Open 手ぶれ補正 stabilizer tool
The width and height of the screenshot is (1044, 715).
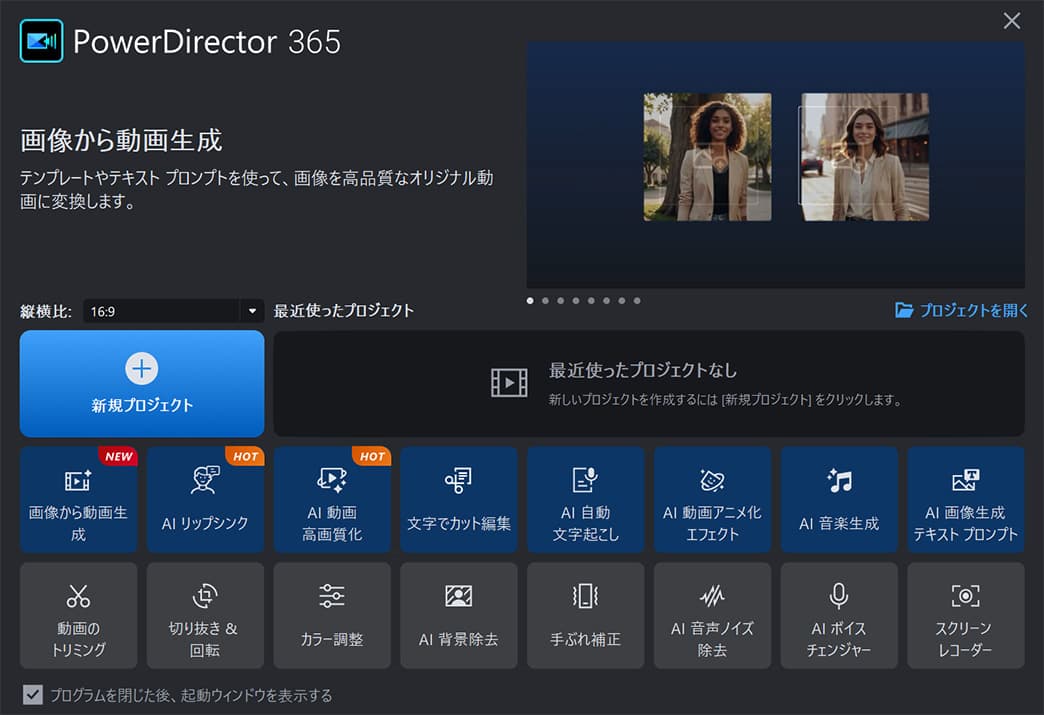coord(585,616)
